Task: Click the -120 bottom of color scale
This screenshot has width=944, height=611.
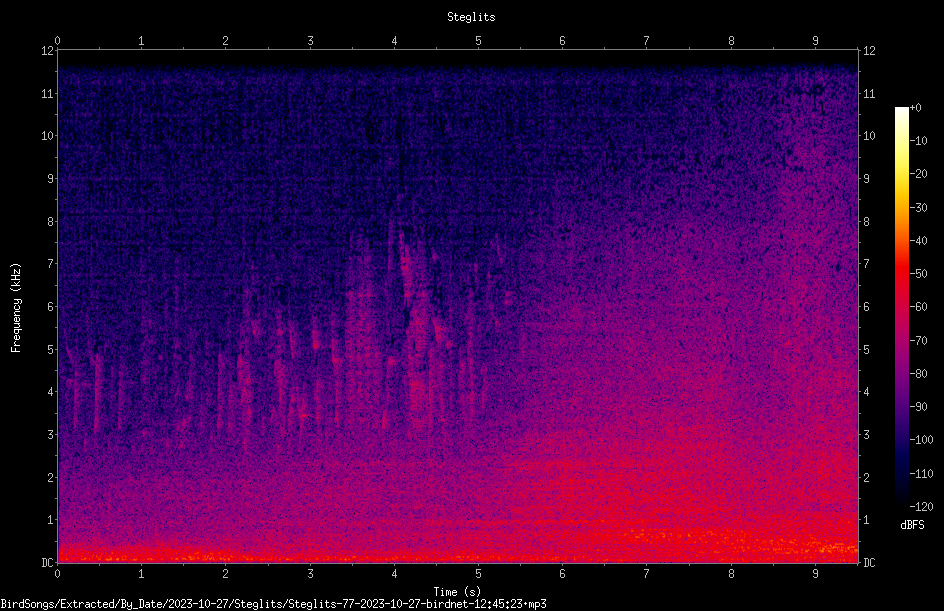Action: (921, 506)
